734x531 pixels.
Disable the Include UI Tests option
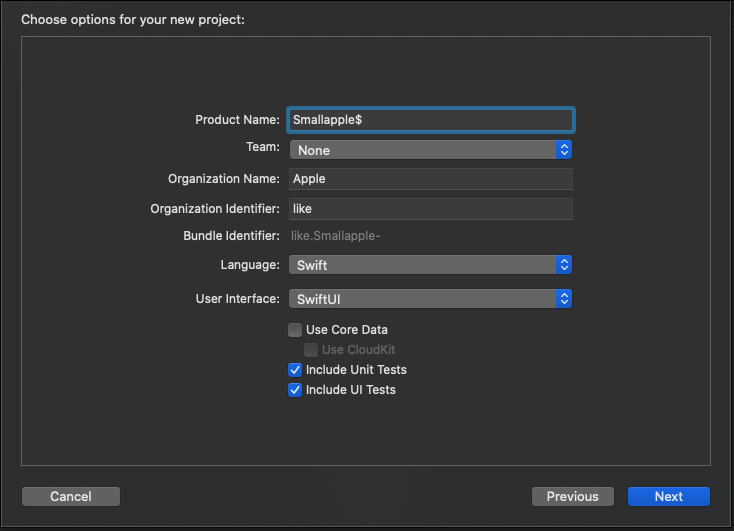295,390
